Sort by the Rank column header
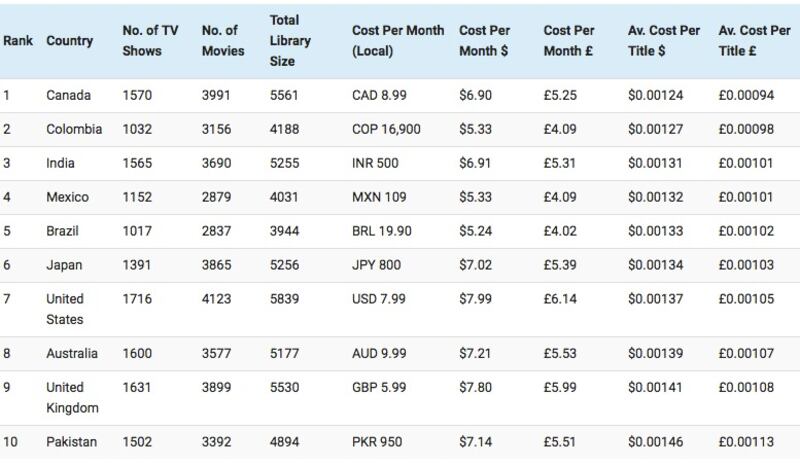Screen dimensions: 800x466 click(18, 41)
